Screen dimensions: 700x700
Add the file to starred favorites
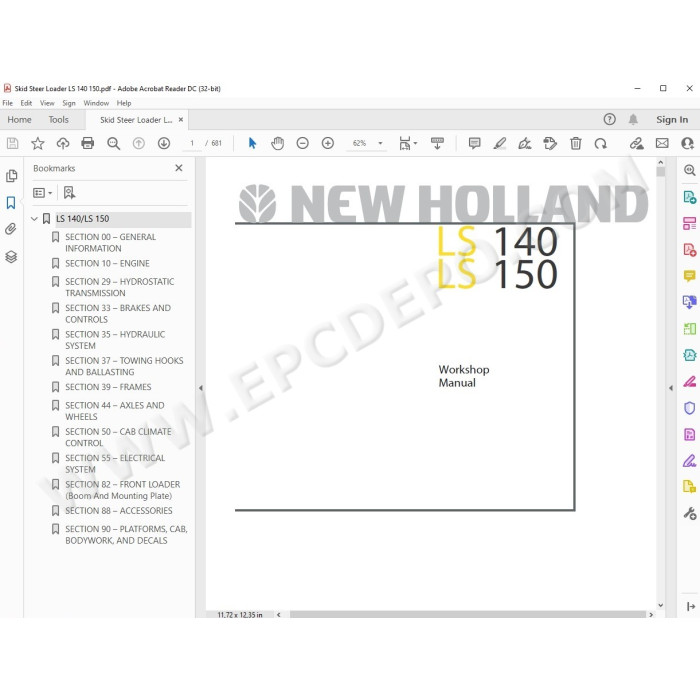[x=38, y=143]
